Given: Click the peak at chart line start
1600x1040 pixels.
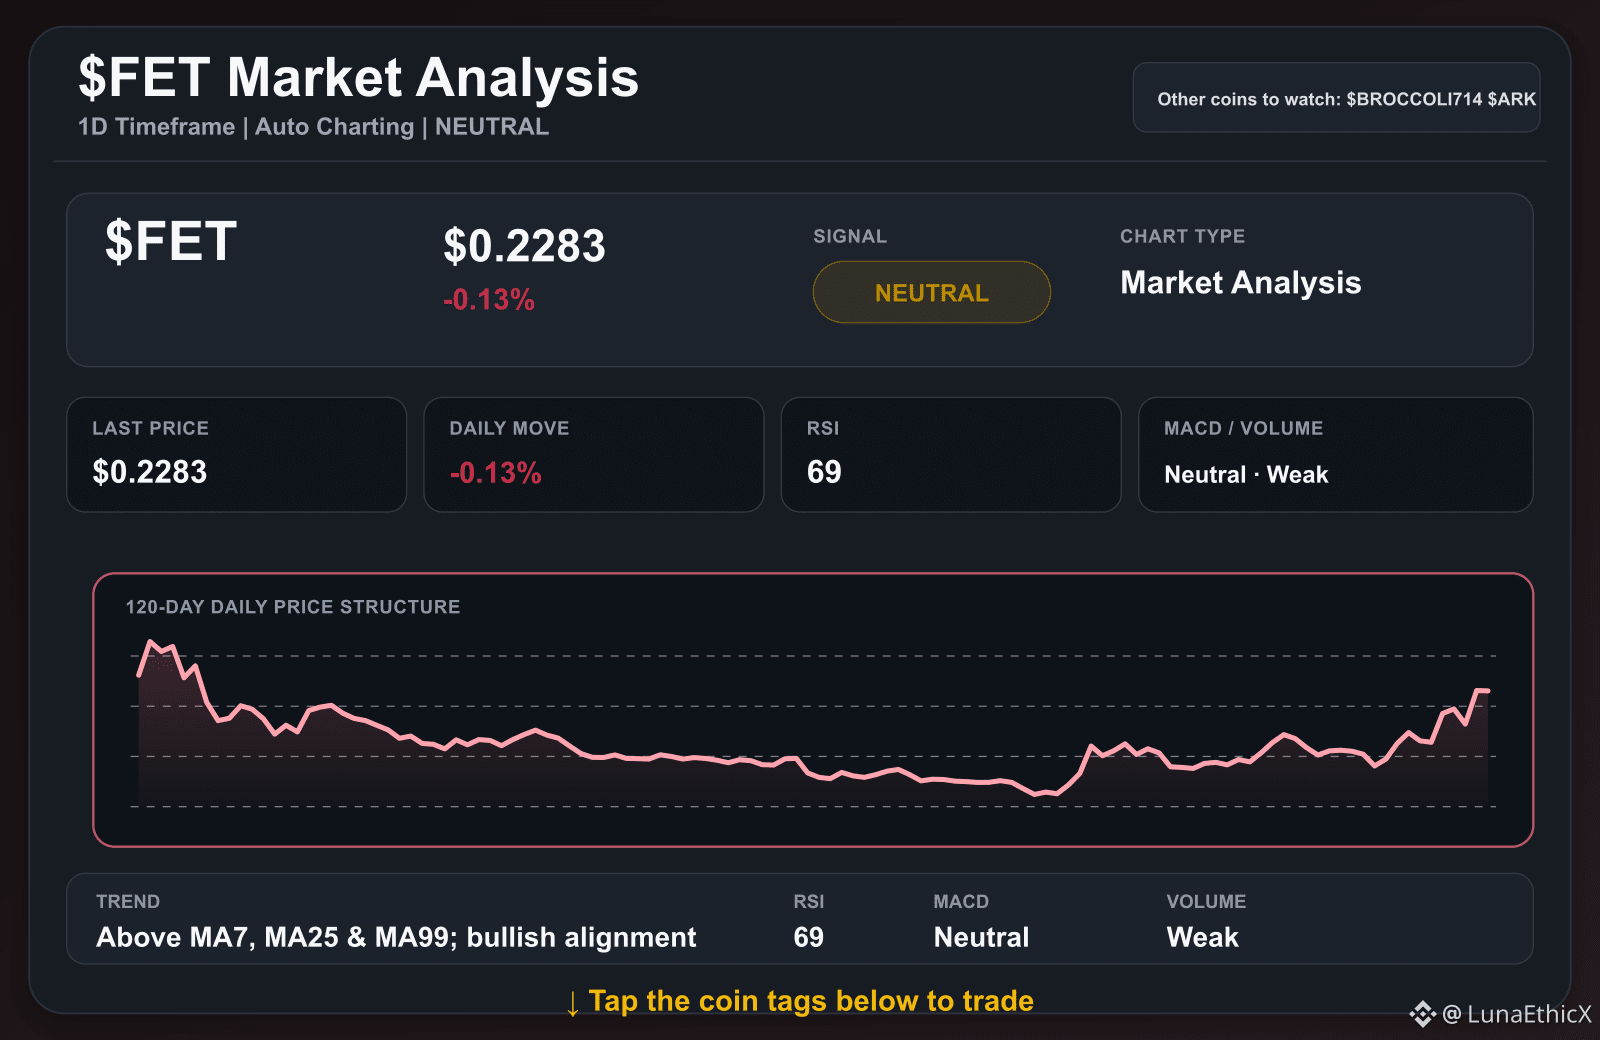Looking at the screenshot, I should coord(151,642).
